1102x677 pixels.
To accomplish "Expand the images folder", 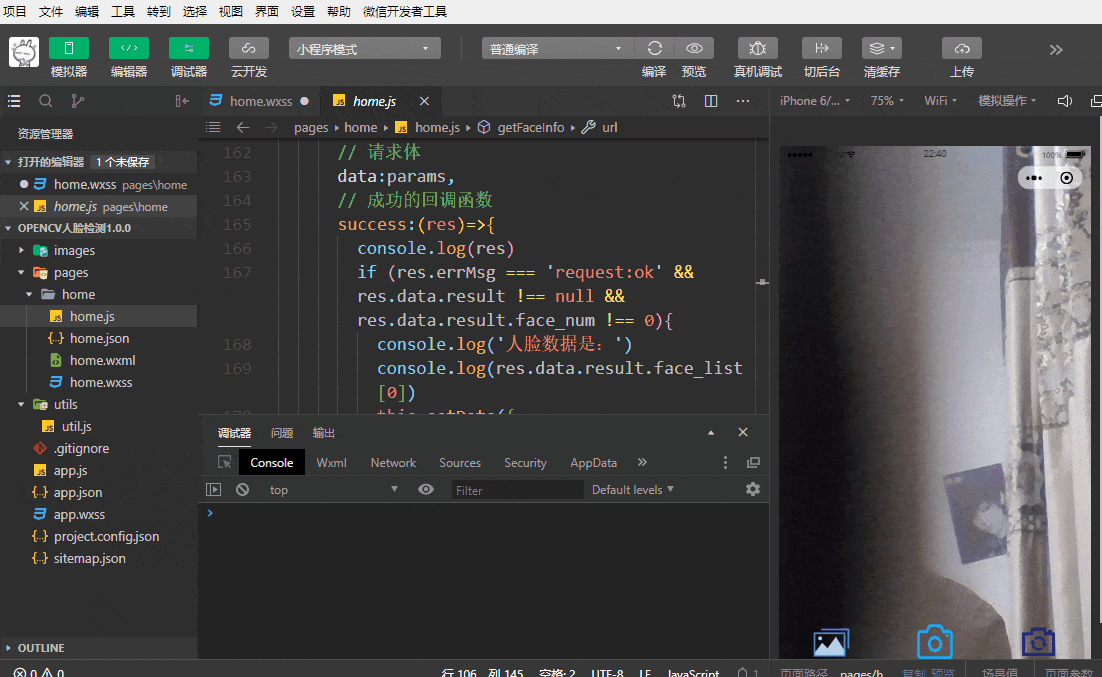I will click(x=74, y=250).
